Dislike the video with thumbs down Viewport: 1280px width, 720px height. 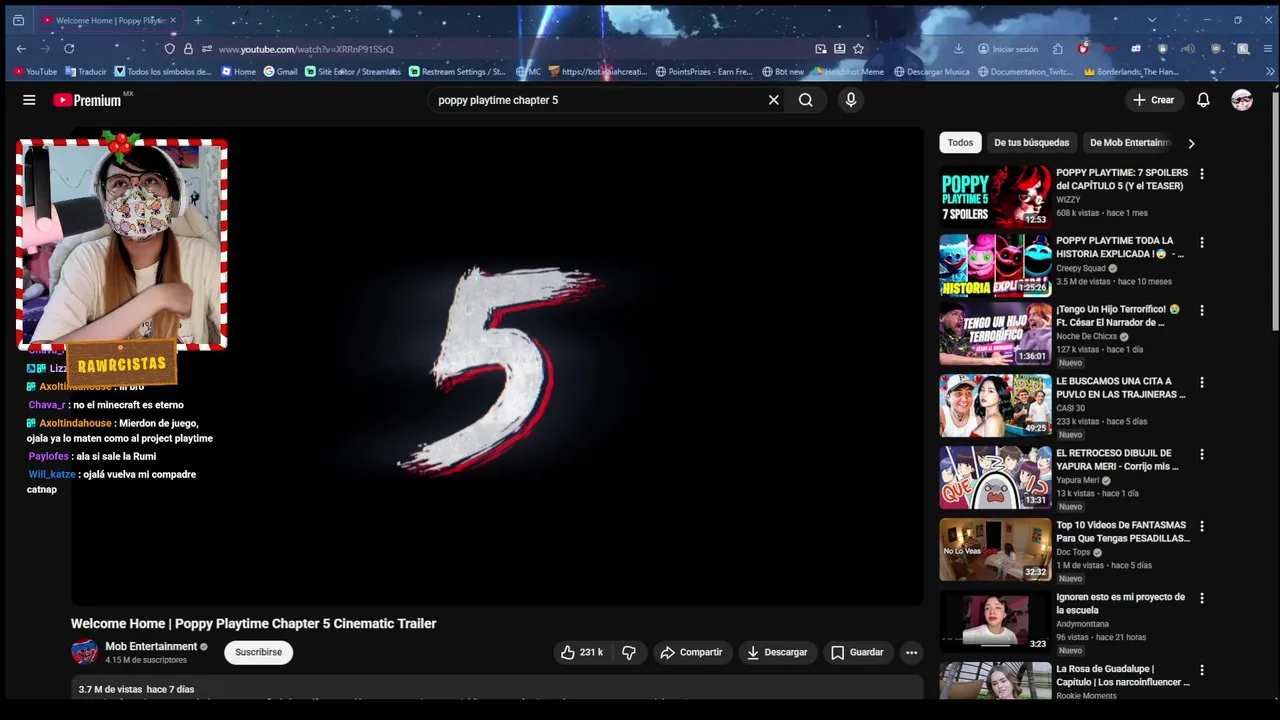point(629,652)
